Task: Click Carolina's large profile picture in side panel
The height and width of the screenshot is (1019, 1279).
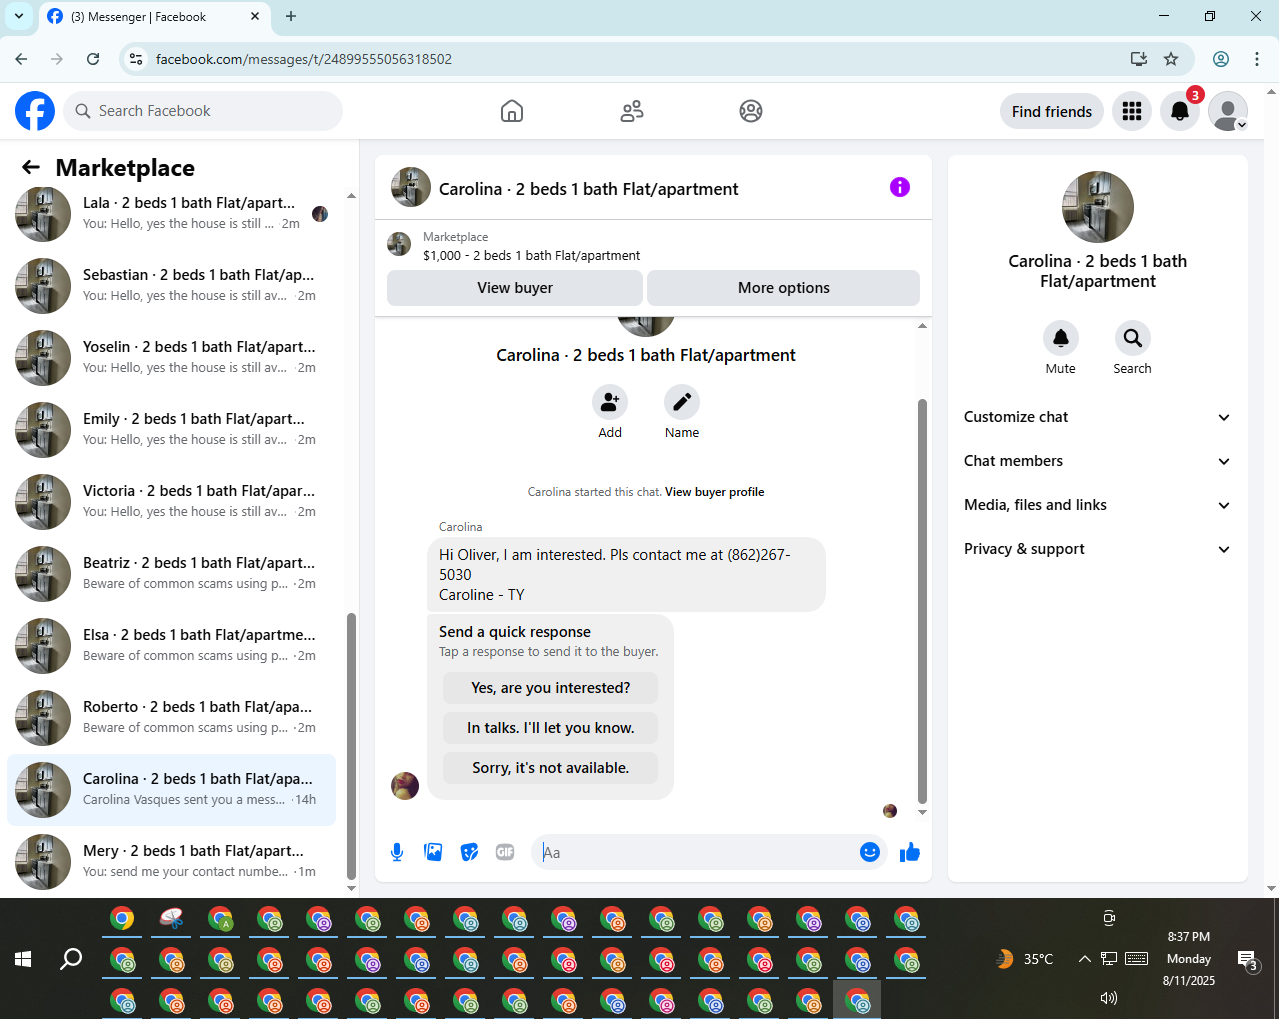Action: (x=1098, y=207)
